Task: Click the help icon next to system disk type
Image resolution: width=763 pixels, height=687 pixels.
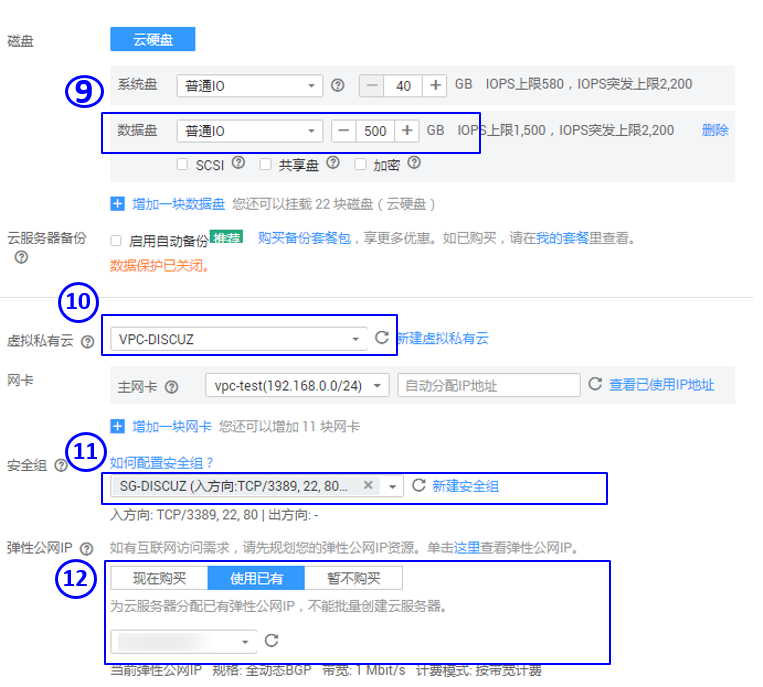Action: [x=338, y=85]
